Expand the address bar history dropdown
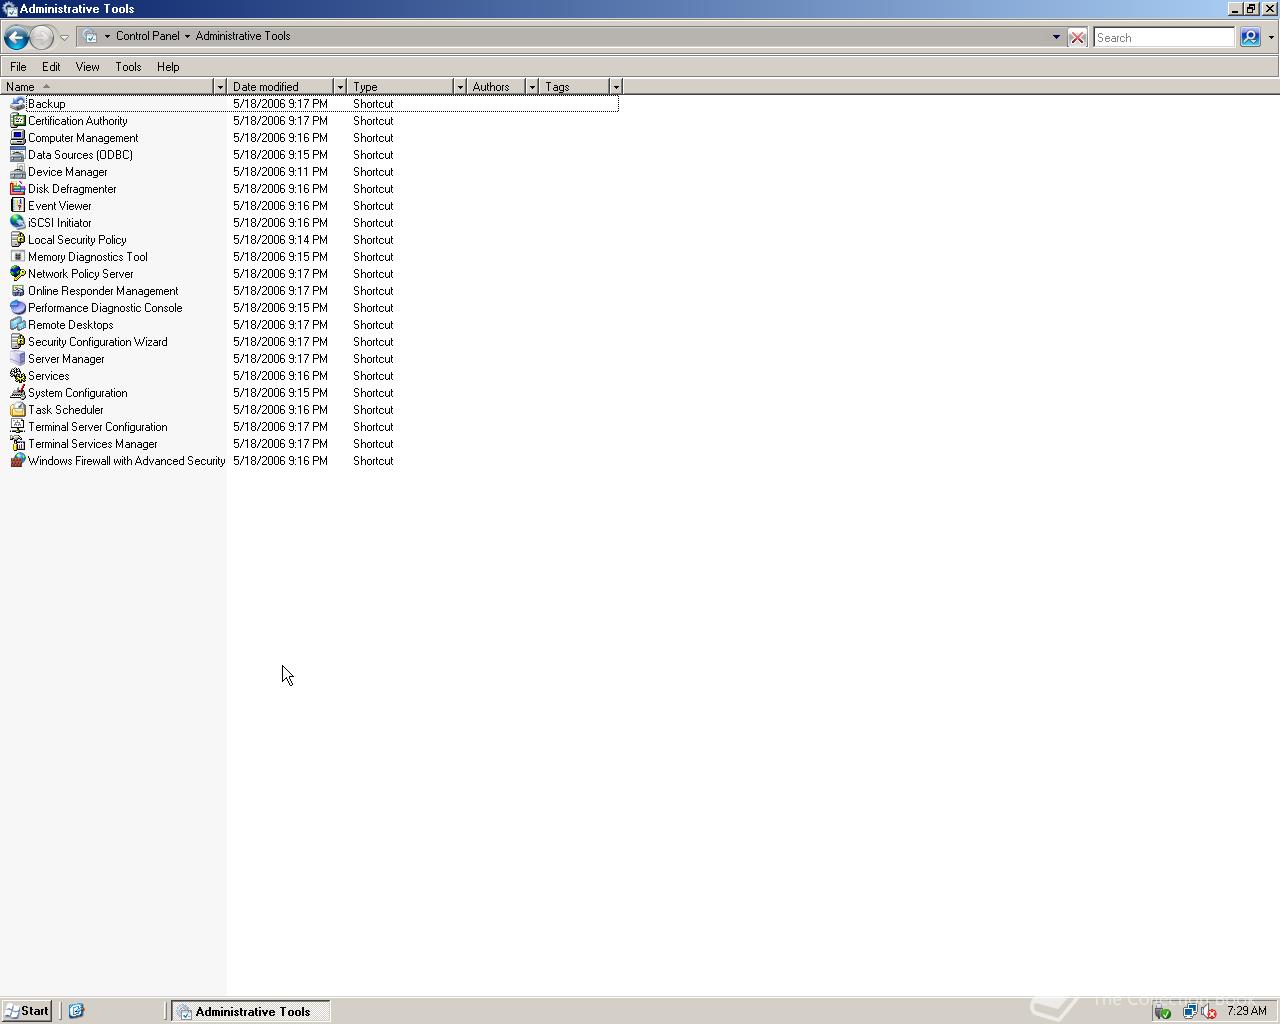This screenshot has height=1024, width=1280. 1056,37
